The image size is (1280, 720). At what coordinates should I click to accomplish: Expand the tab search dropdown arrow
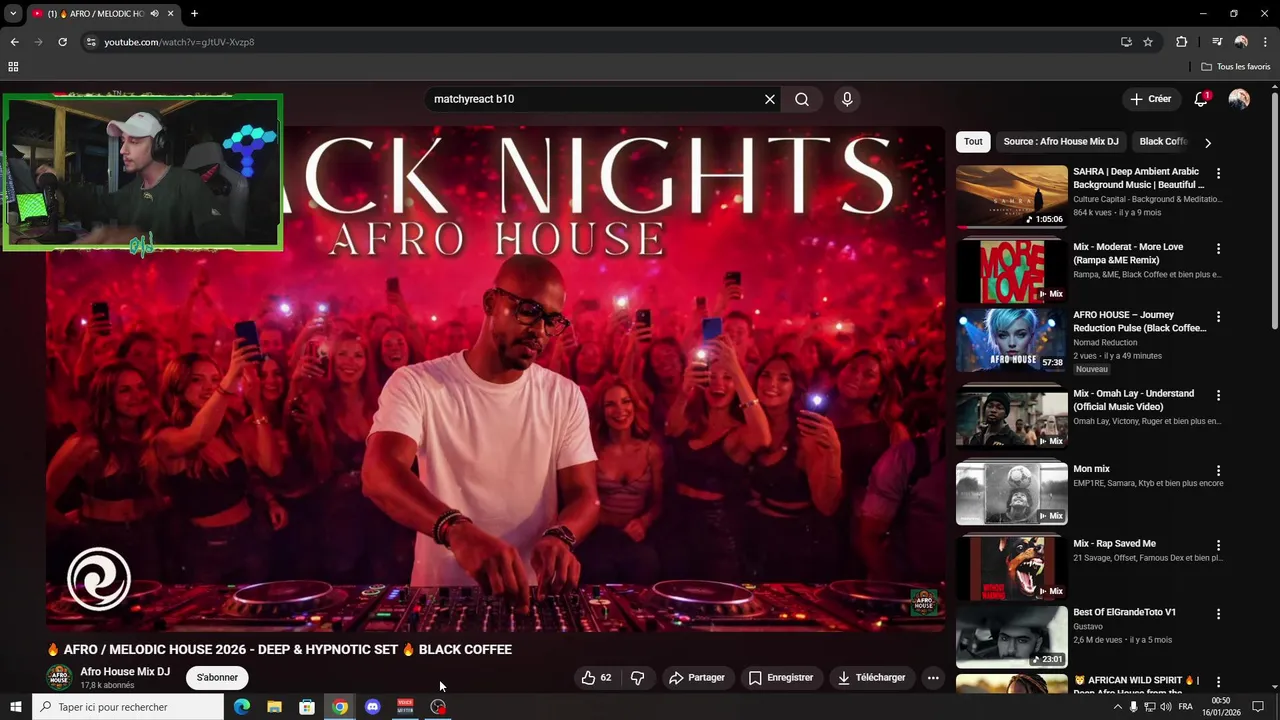13,14
